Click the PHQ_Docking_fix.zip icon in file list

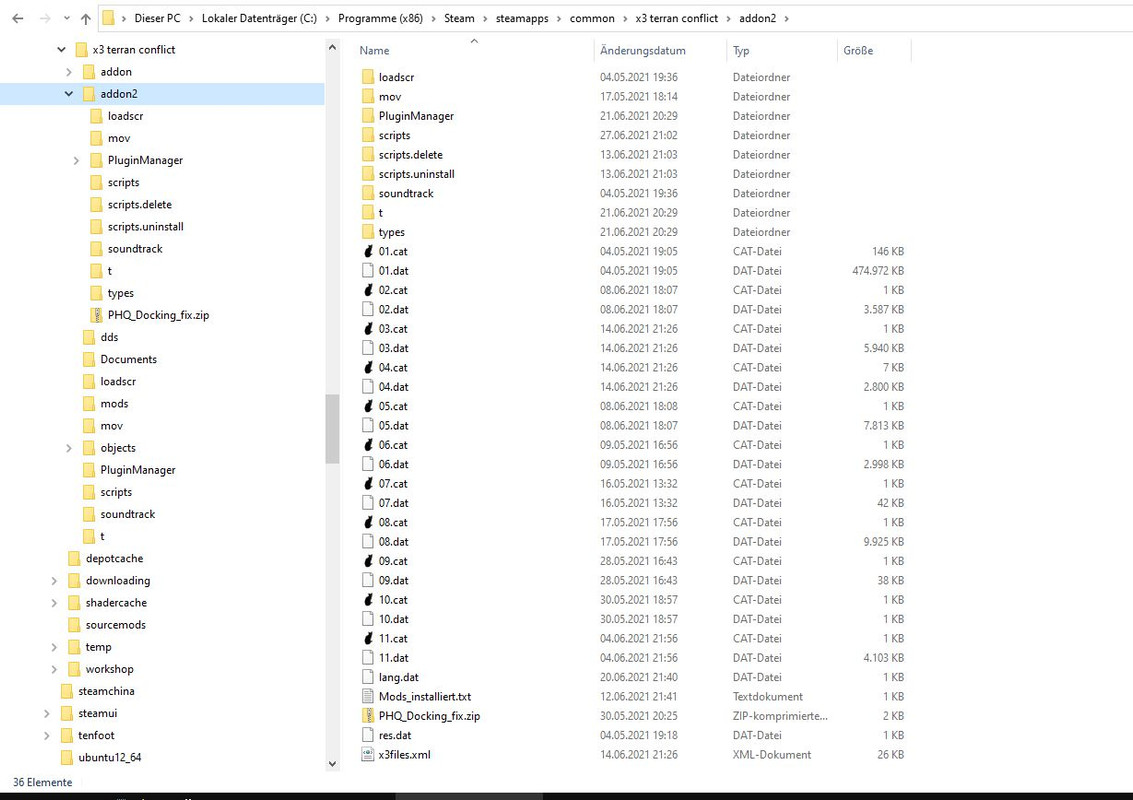point(369,715)
